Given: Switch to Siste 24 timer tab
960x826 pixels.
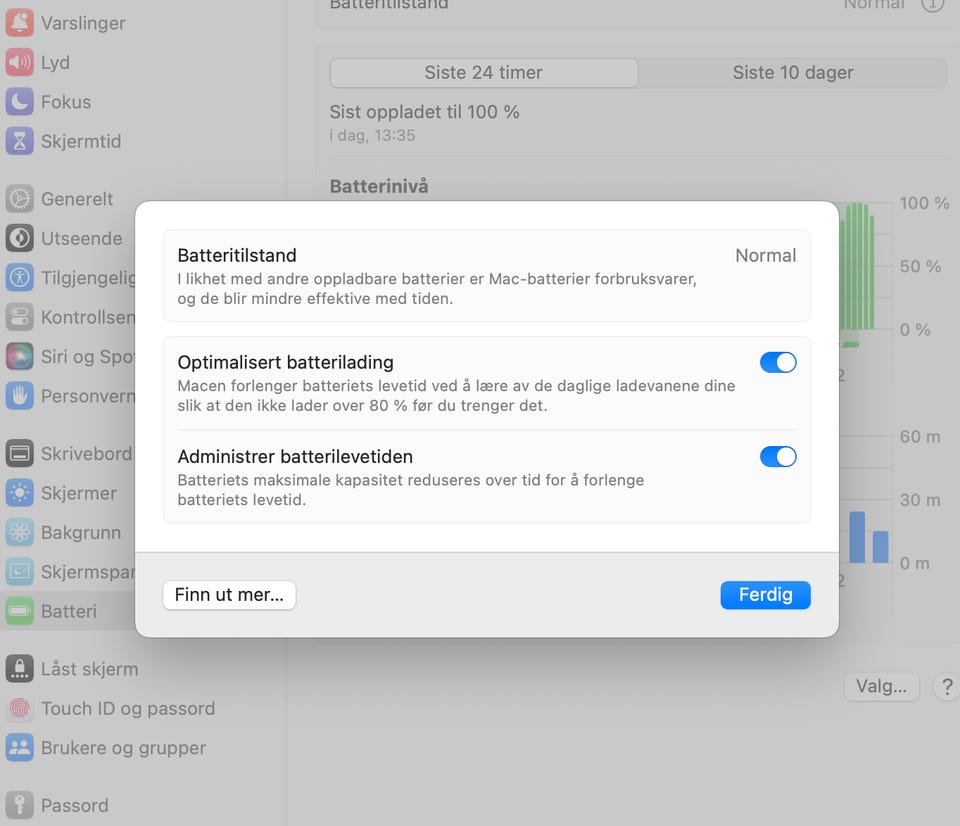Looking at the screenshot, I should pos(484,73).
